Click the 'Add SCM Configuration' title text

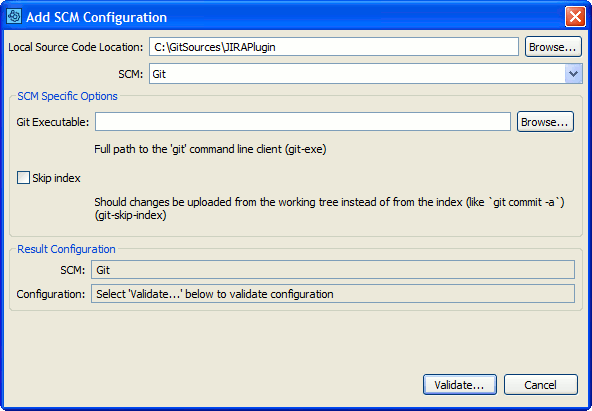[97, 17]
